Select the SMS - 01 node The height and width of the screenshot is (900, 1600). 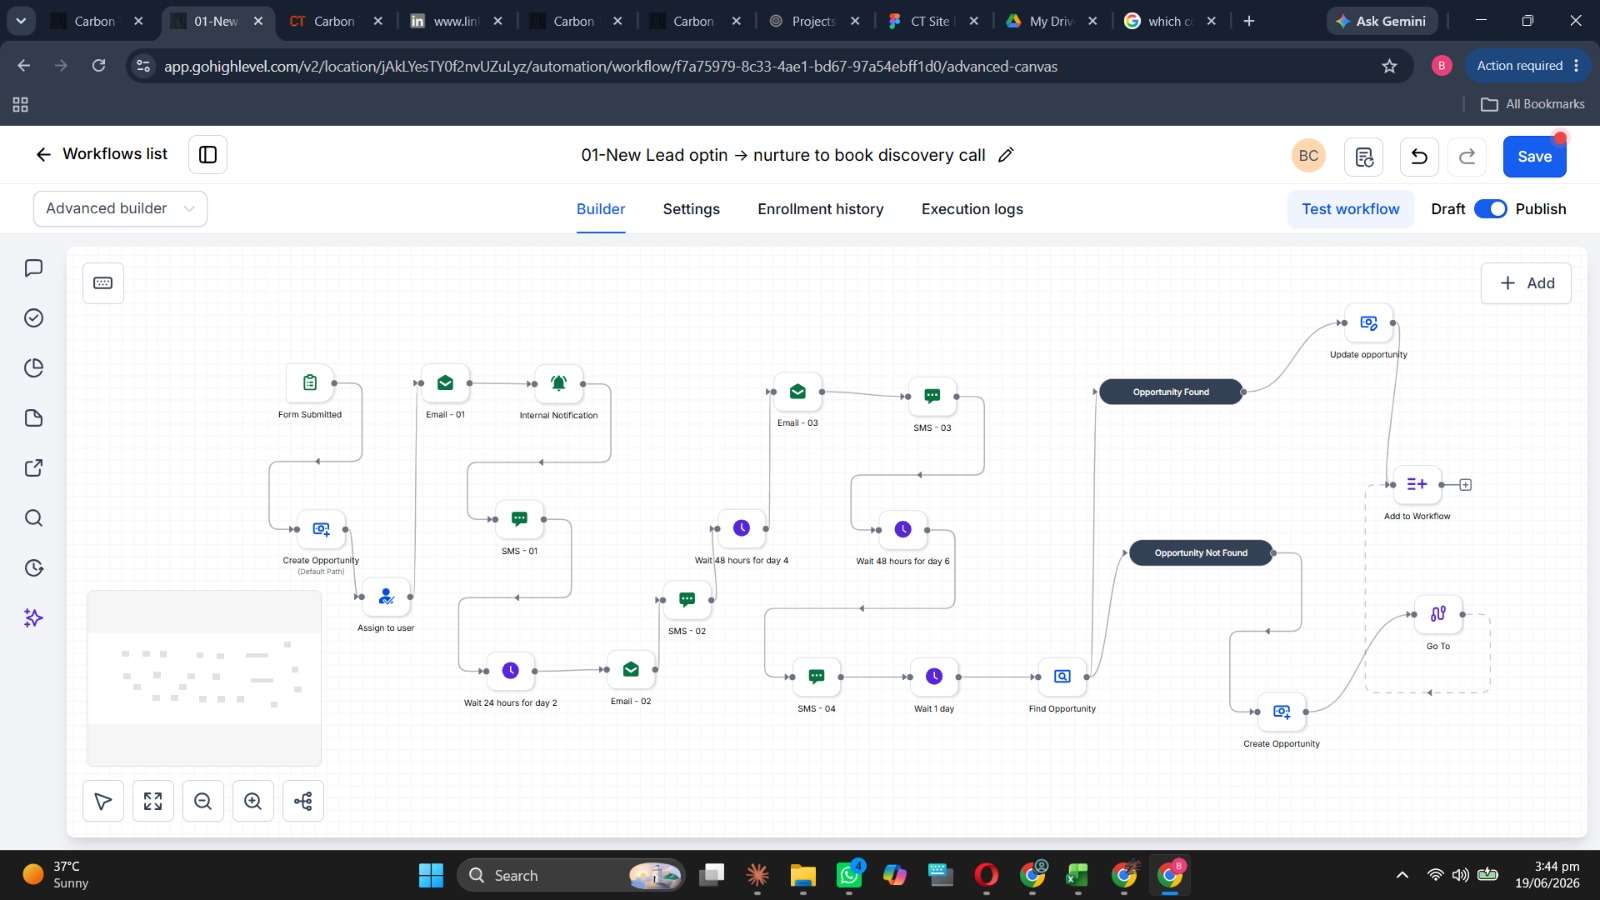[520, 519]
